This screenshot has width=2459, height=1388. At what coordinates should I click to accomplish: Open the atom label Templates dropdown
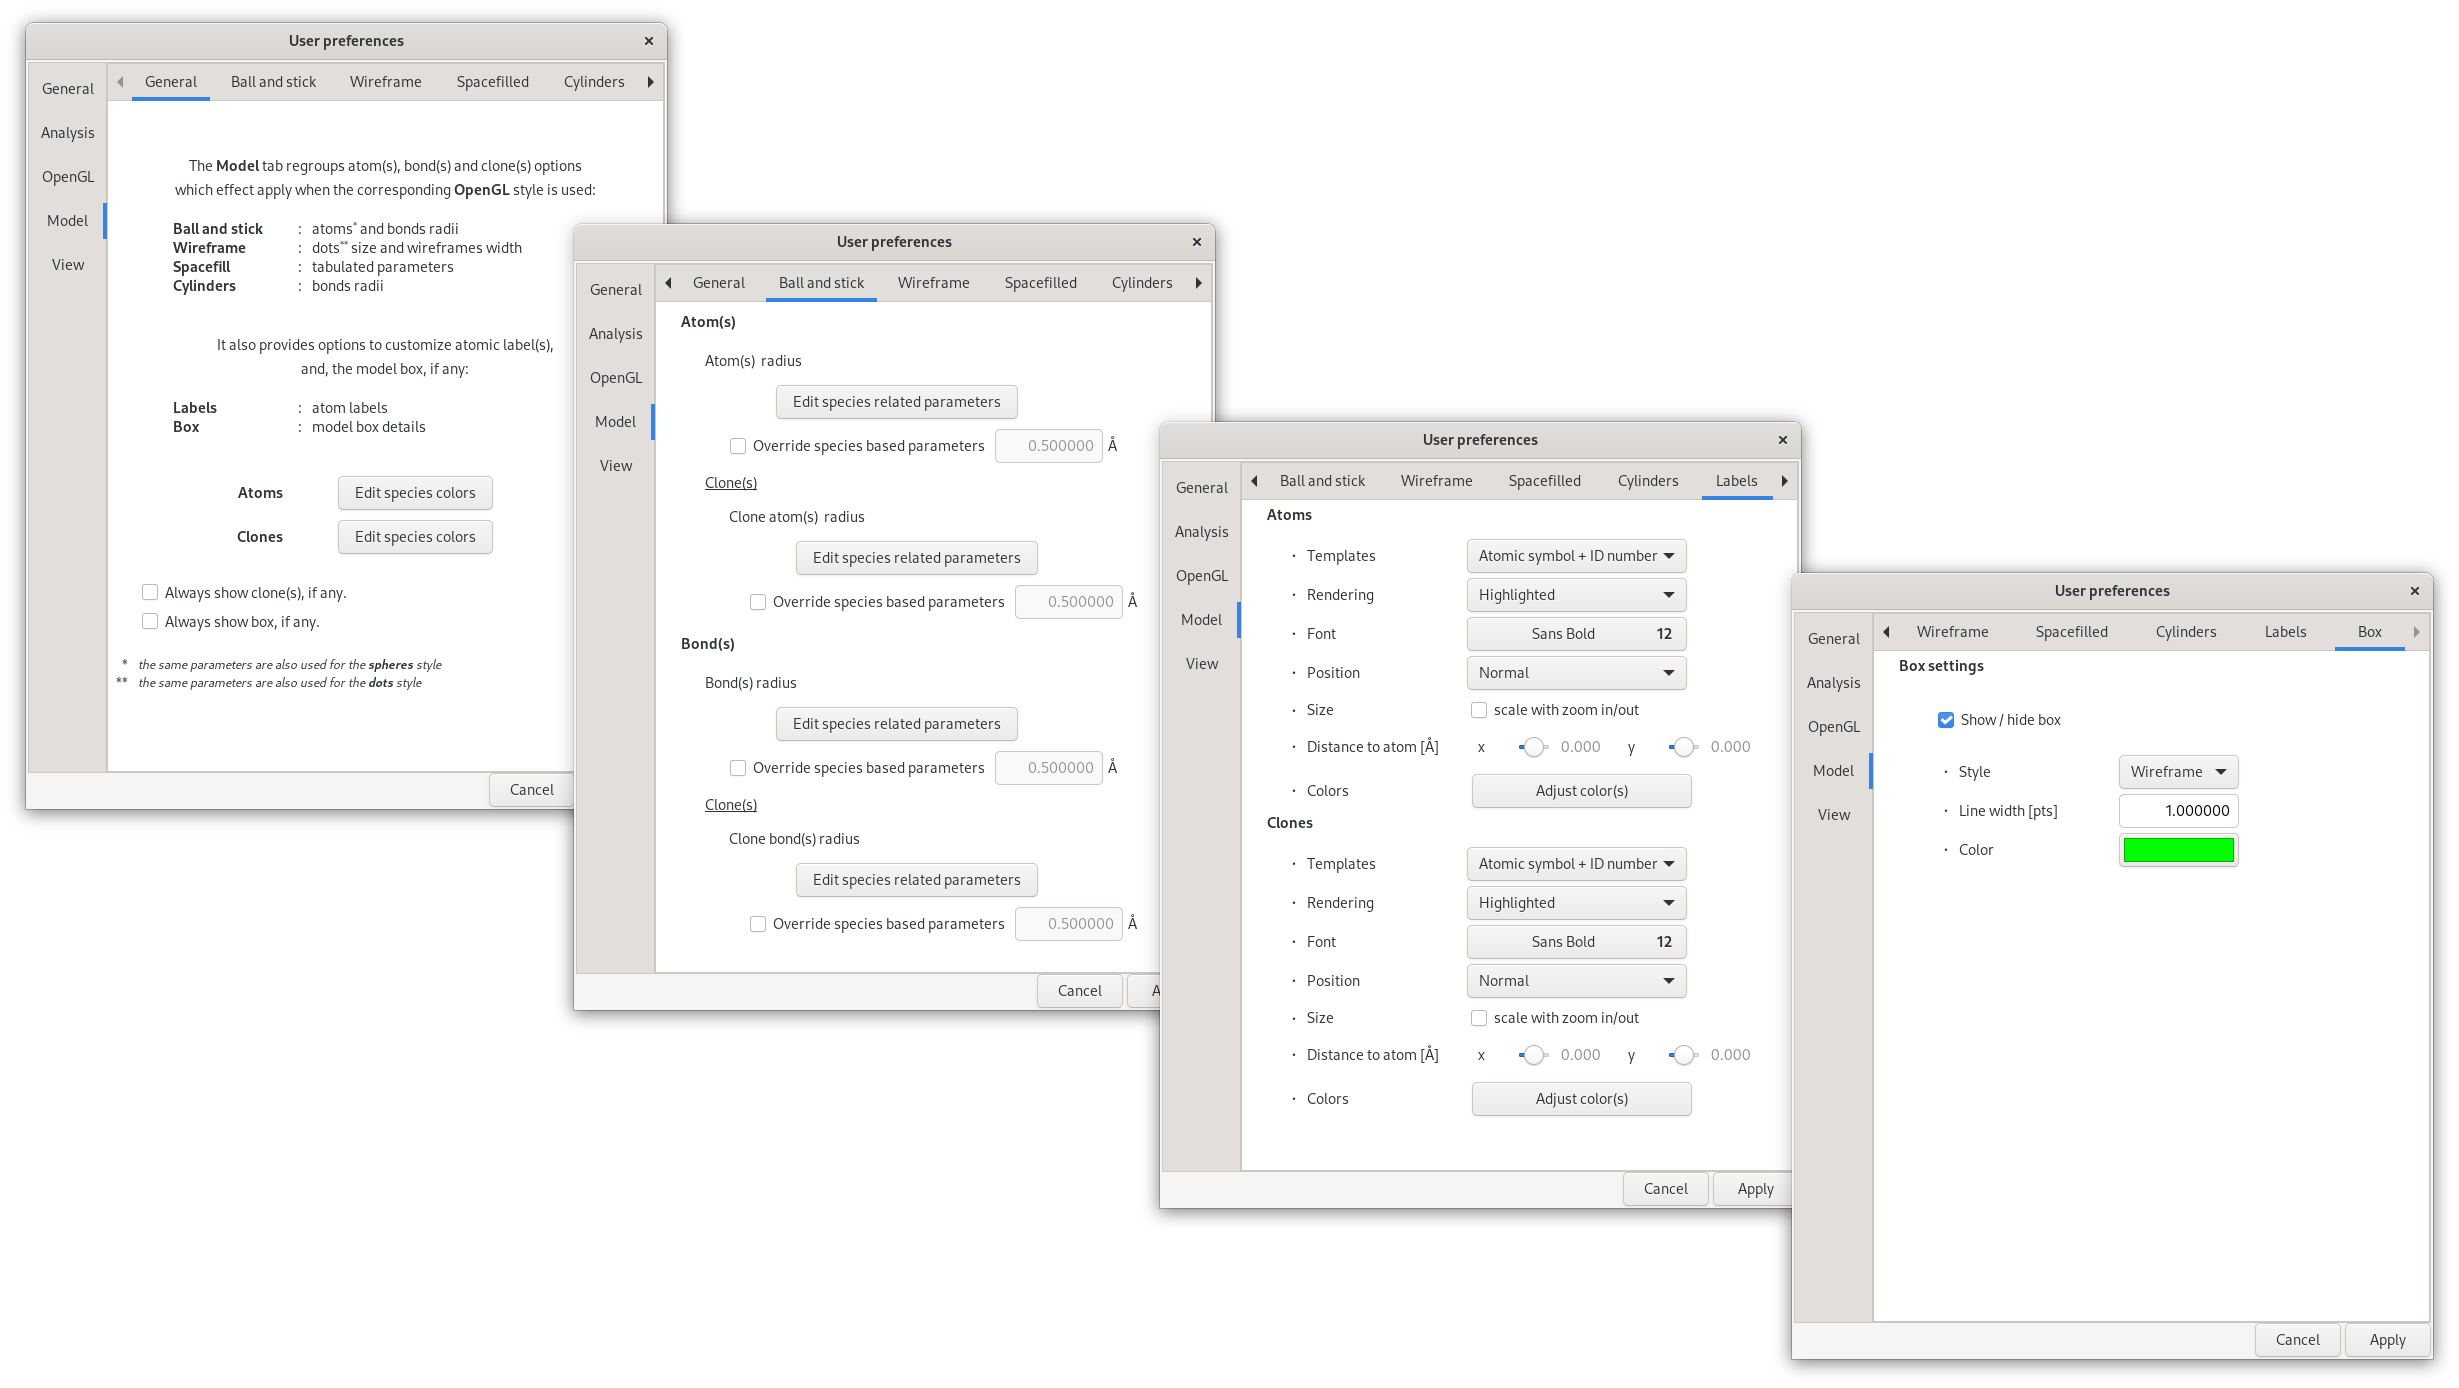pyautogui.click(x=1575, y=555)
